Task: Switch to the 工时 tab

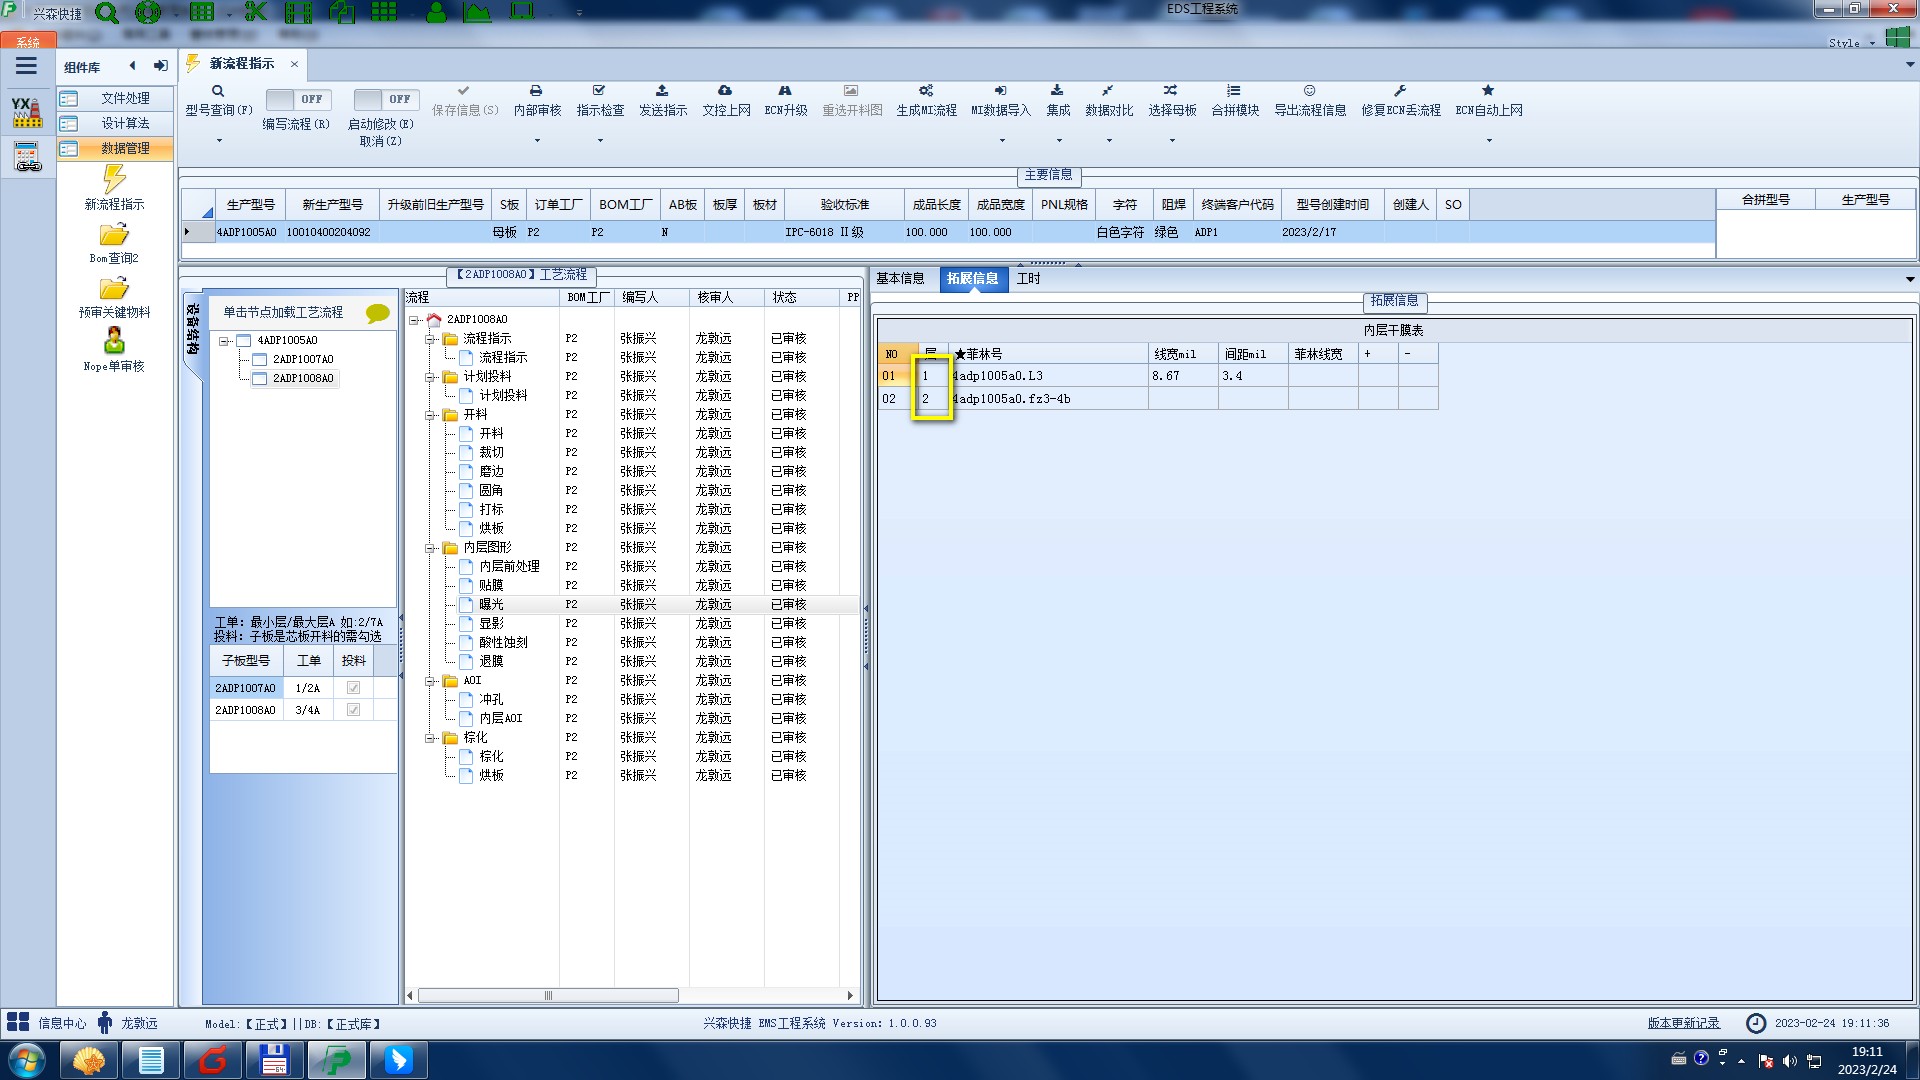Action: click(1028, 279)
